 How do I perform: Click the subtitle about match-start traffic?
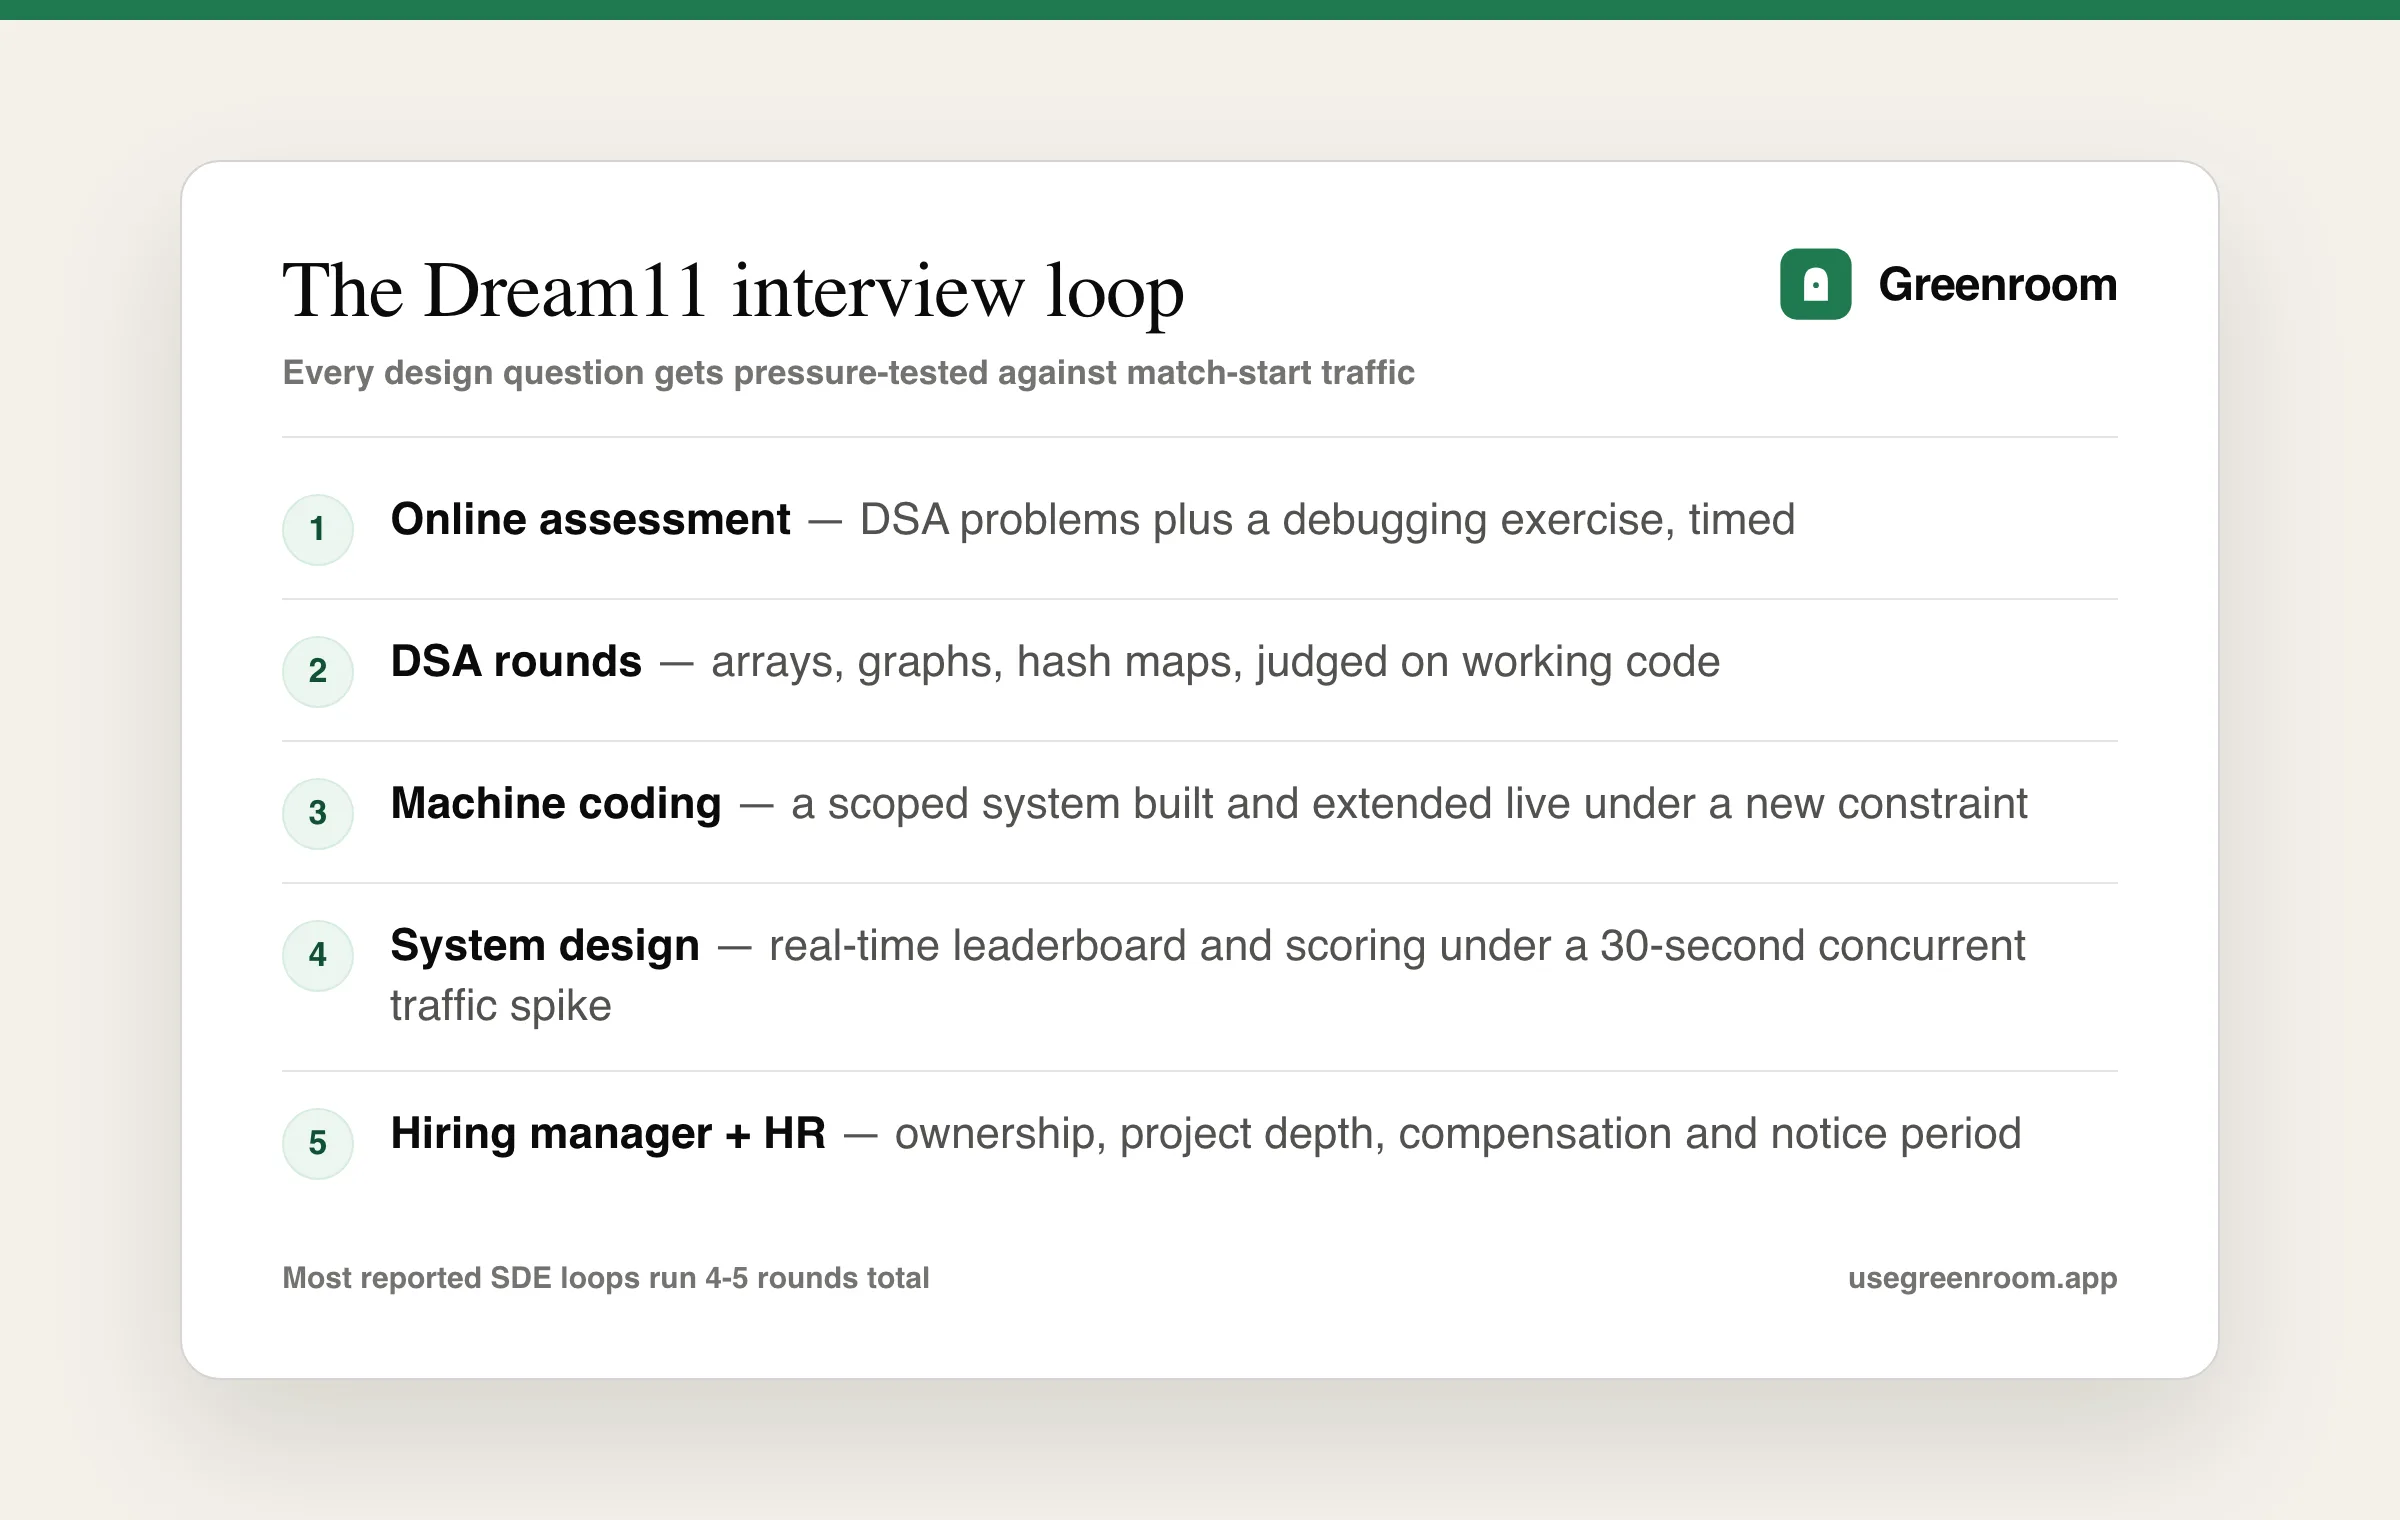point(848,372)
